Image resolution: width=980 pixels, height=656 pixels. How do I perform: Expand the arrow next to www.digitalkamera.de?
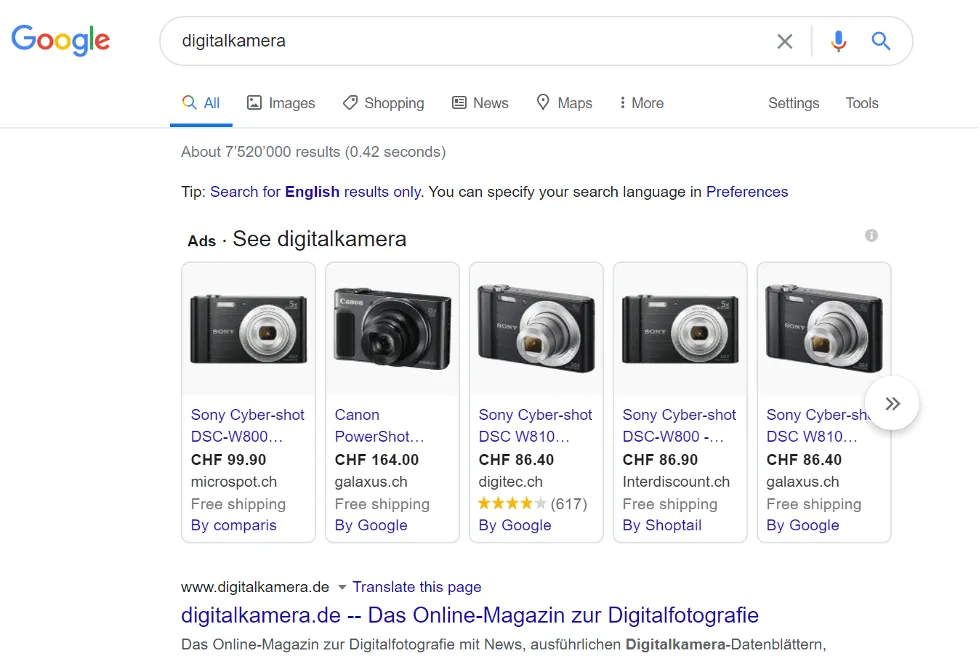point(342,587)
